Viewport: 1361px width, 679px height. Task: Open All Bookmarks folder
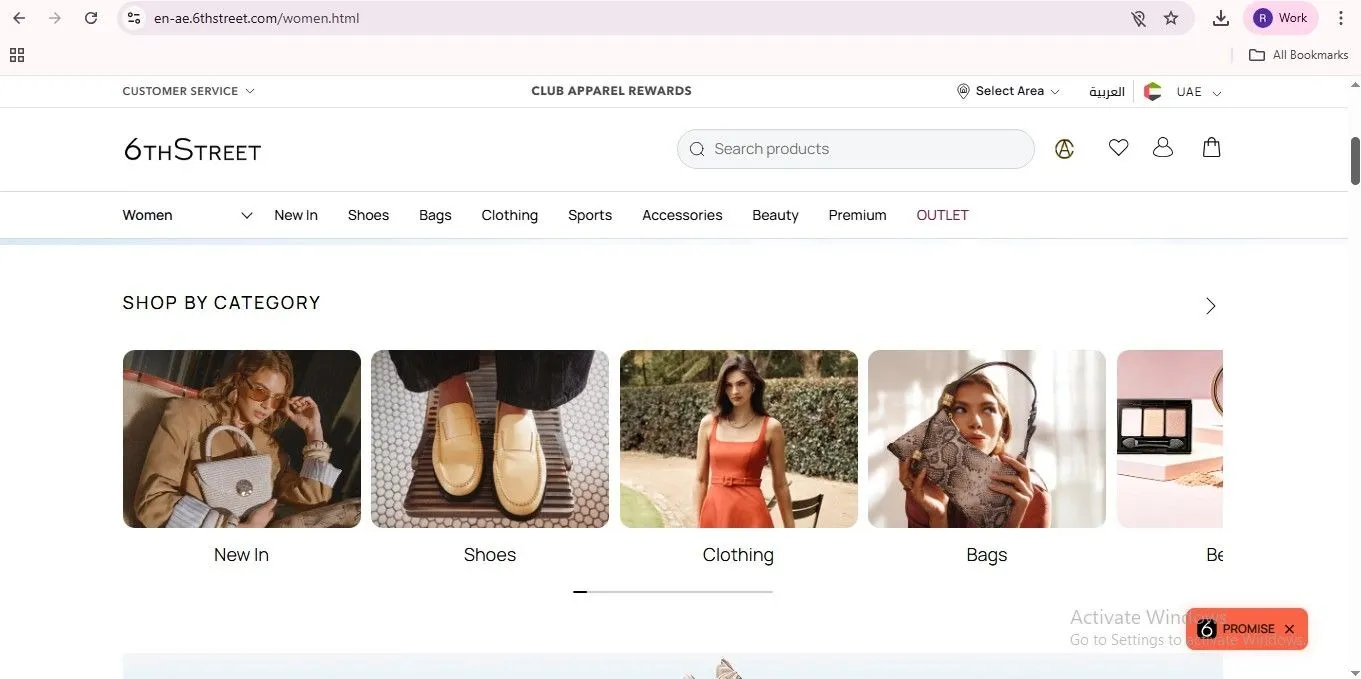pyautogui.click(x=1299, y=55)
